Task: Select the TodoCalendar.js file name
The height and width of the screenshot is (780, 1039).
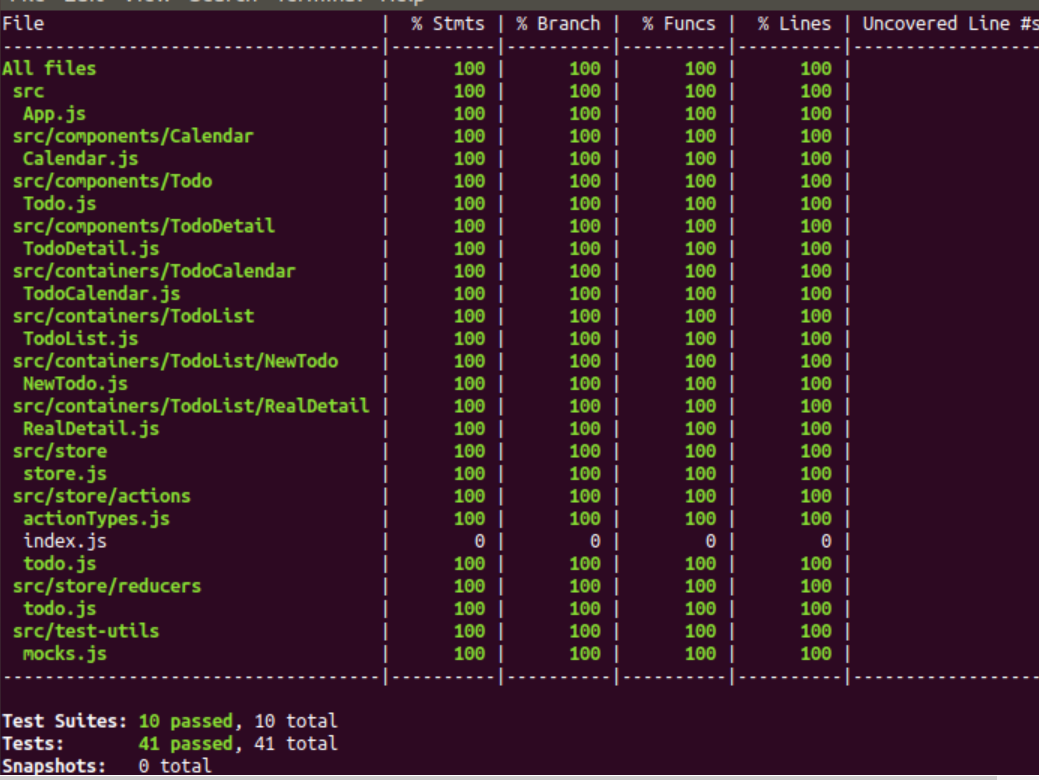Action: [101, 294]
